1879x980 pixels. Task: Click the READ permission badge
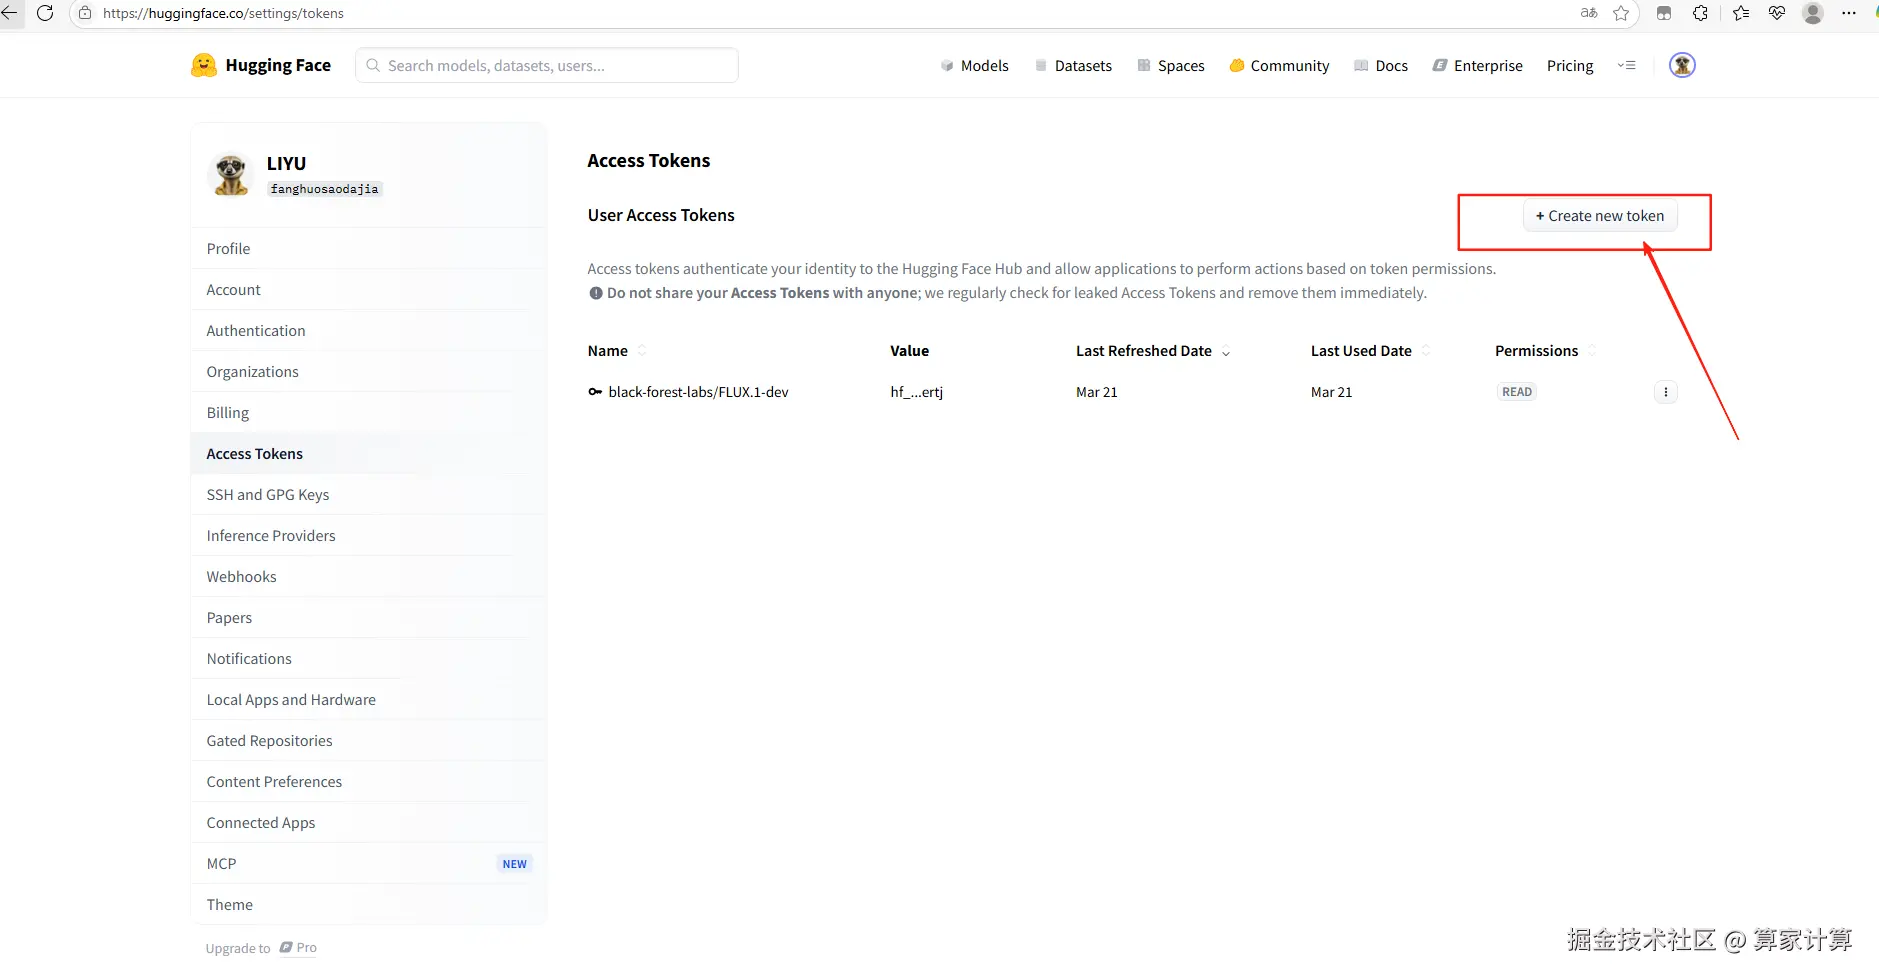pos(1517,392)
